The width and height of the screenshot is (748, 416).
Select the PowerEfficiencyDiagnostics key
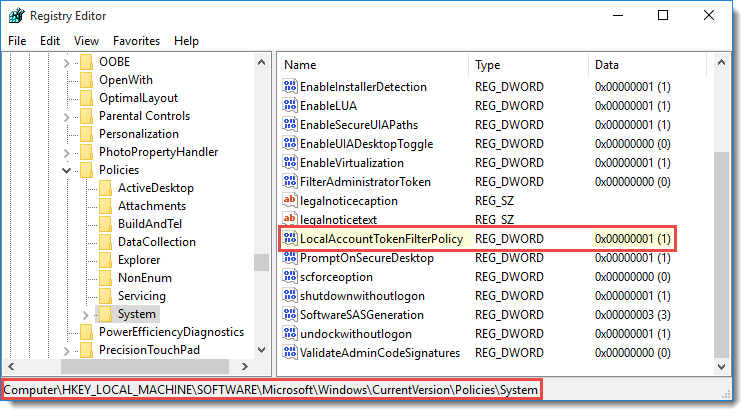click(171, 332)
